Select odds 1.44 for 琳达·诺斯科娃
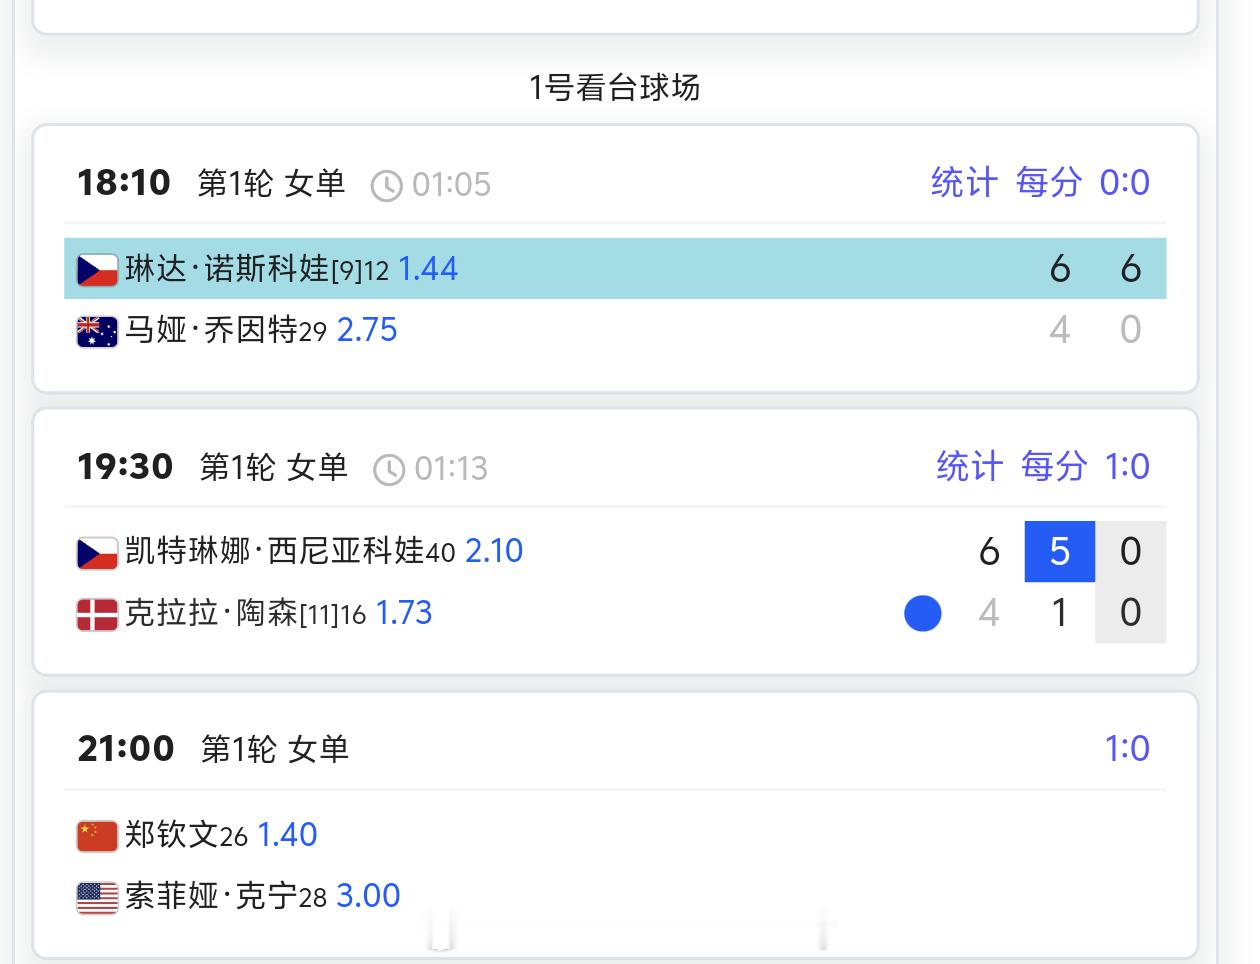1260x964 pixels. [429, 268]
